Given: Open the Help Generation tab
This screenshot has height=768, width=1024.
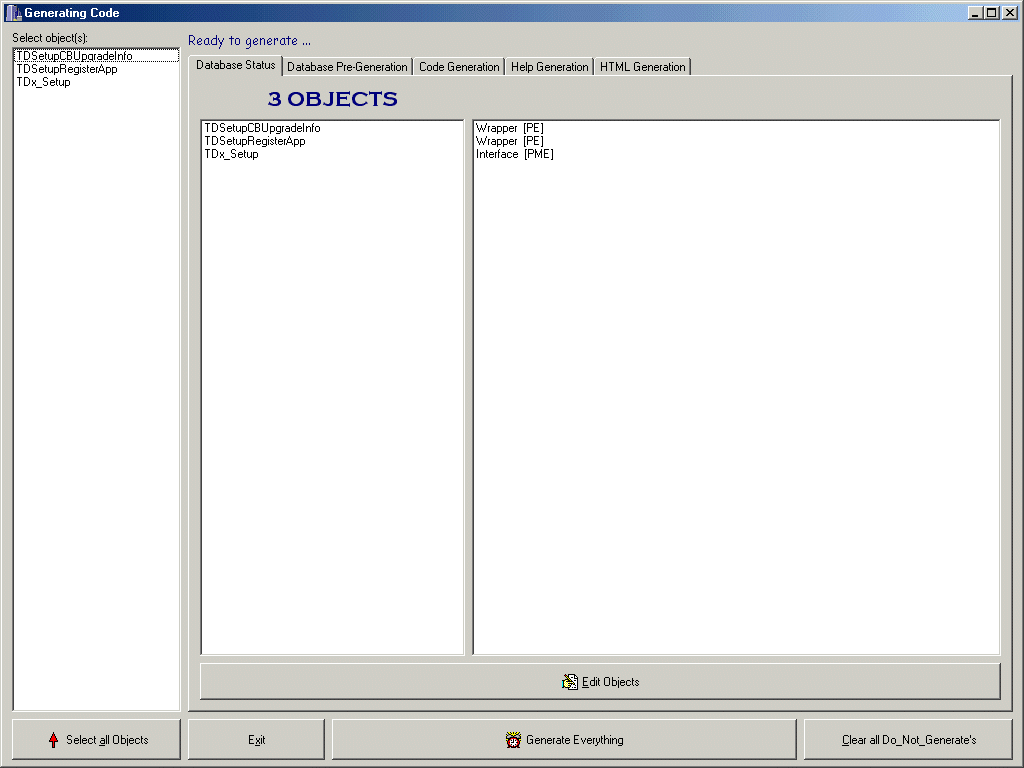Looking at the screenshot, I should pos(549,67).
